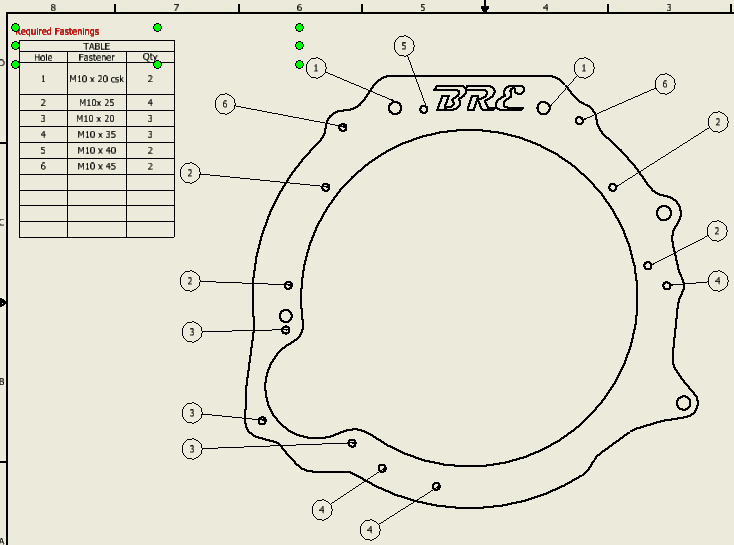
Task: Select balloon 1 on the upper right
Action: tap(584, 67)
